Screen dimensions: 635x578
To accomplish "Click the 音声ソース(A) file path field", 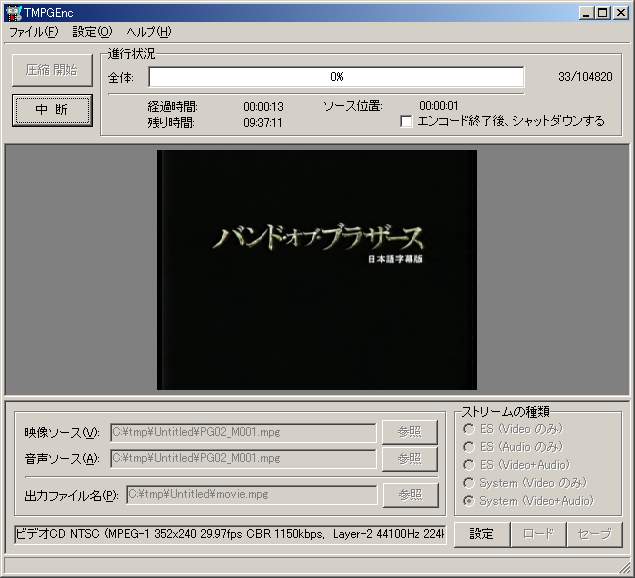I will pyautogui.click(x=243, y=459).
